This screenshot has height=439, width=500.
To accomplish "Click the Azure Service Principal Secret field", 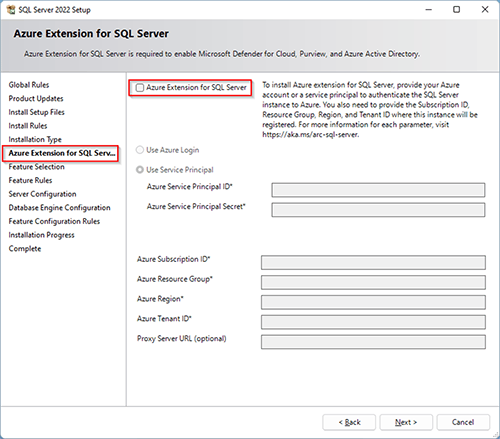I will click(378, 210).
